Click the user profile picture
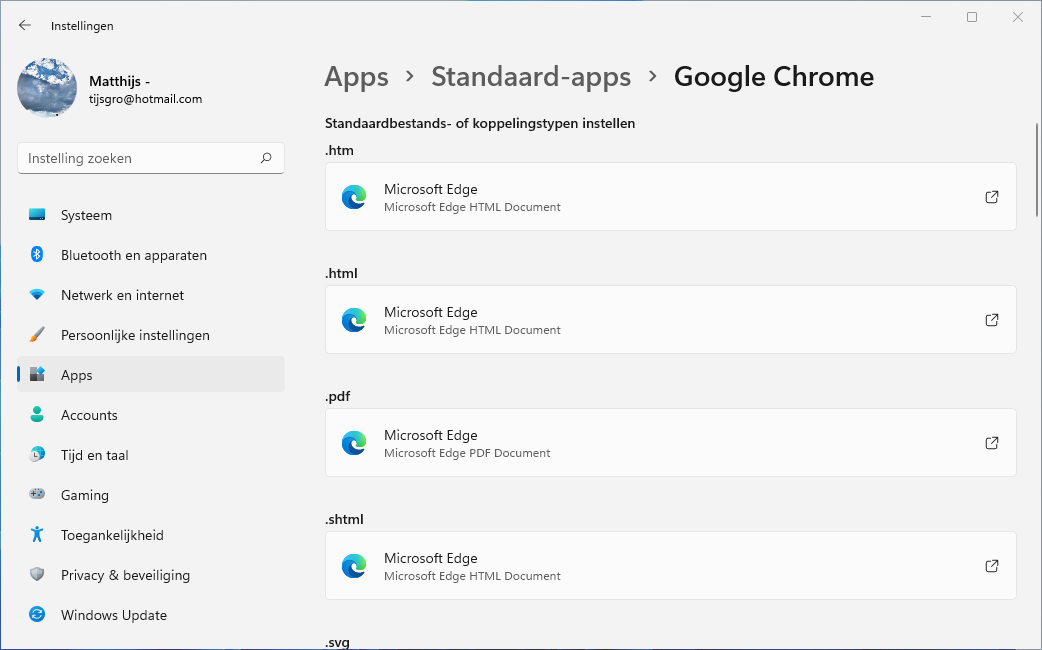Viewport: 1042px width, 650px height. click(x=47, y=88)
